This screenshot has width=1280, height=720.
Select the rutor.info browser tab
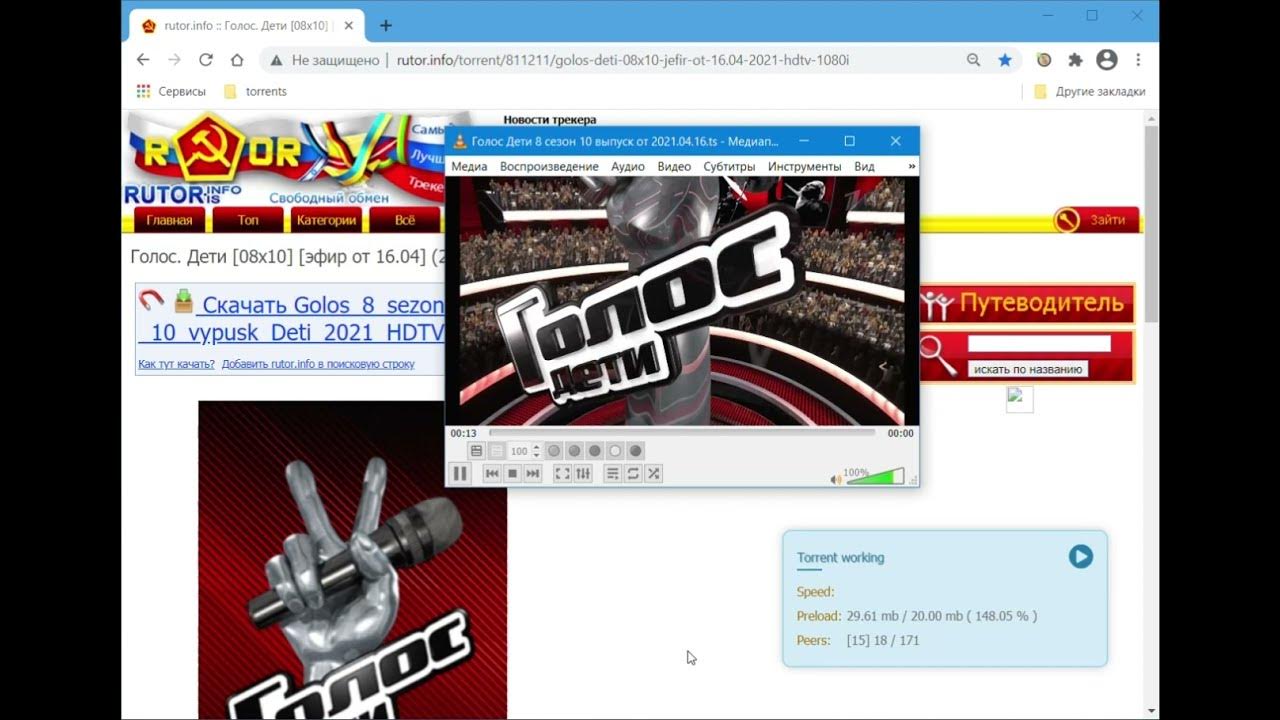click(x=248, y=26)
